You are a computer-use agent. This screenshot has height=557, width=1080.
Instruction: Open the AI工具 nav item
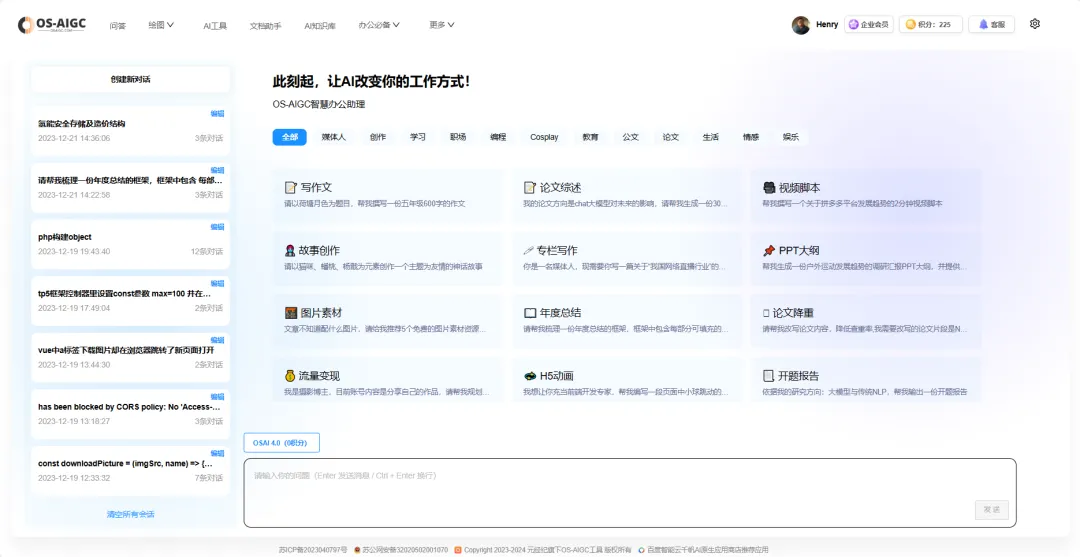pyautogui.click(x=215, y=25)
